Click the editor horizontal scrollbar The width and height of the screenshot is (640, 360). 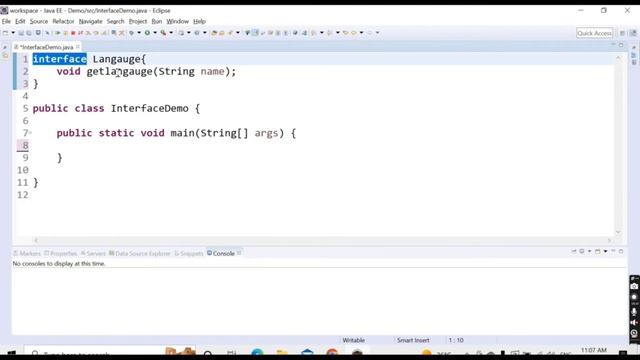(322, 240)
